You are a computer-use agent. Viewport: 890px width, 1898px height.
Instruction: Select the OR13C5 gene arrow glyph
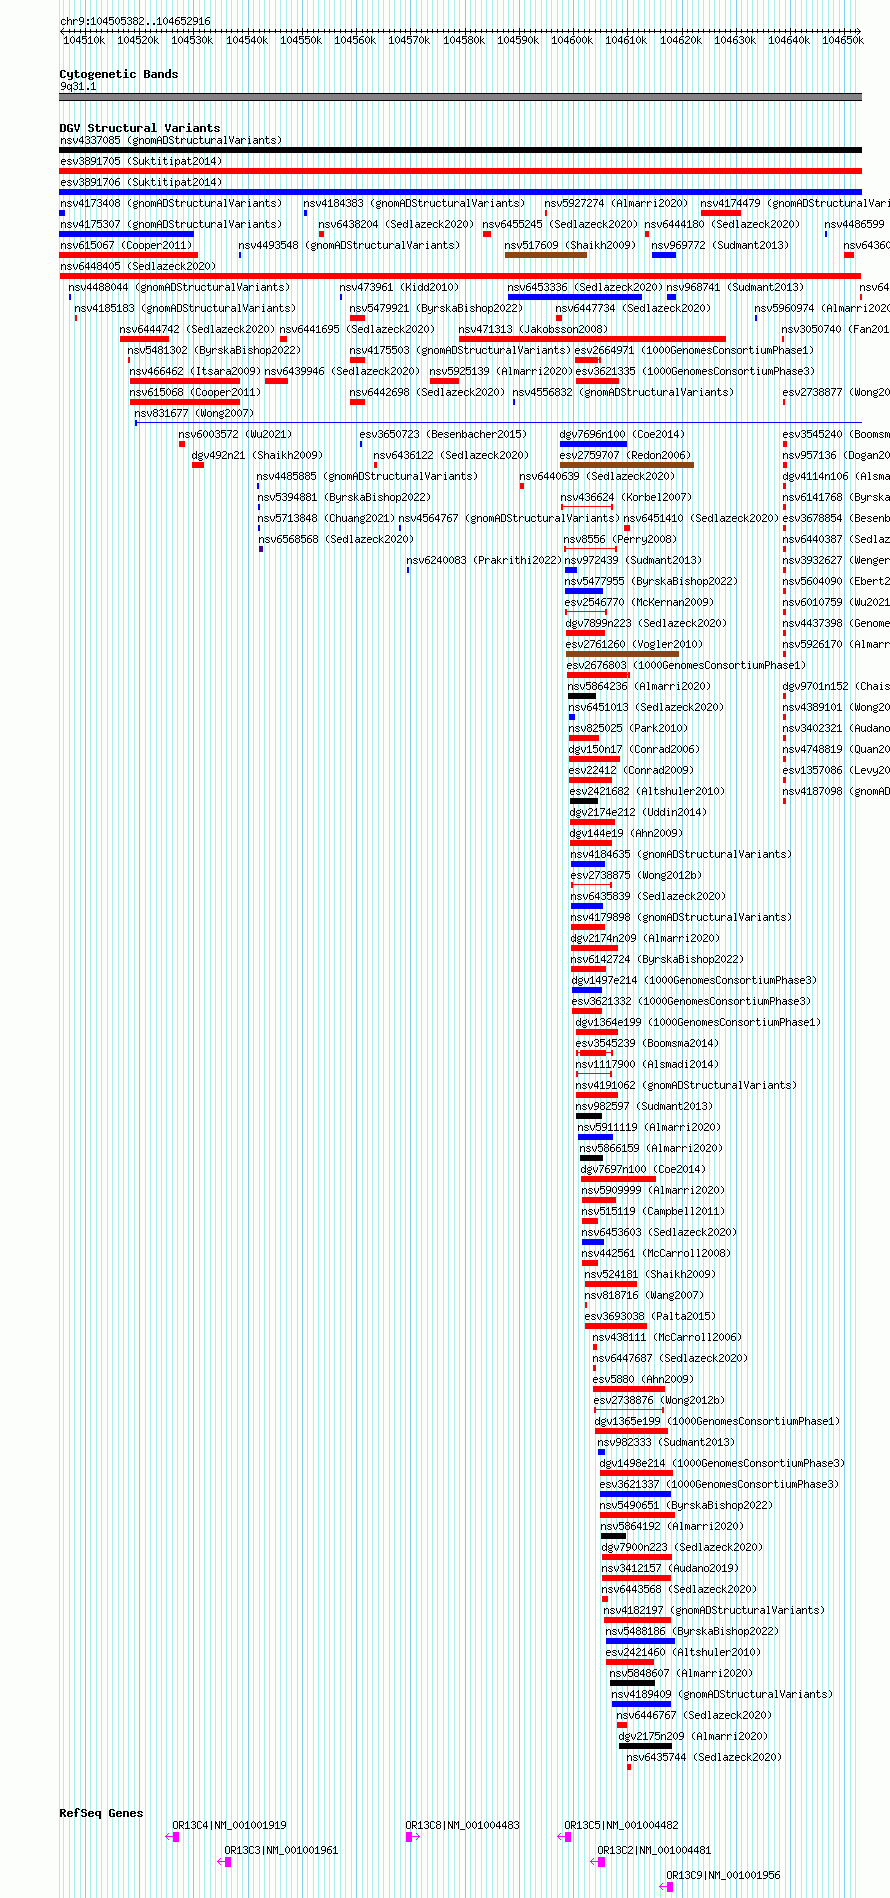click(565, 1837)
